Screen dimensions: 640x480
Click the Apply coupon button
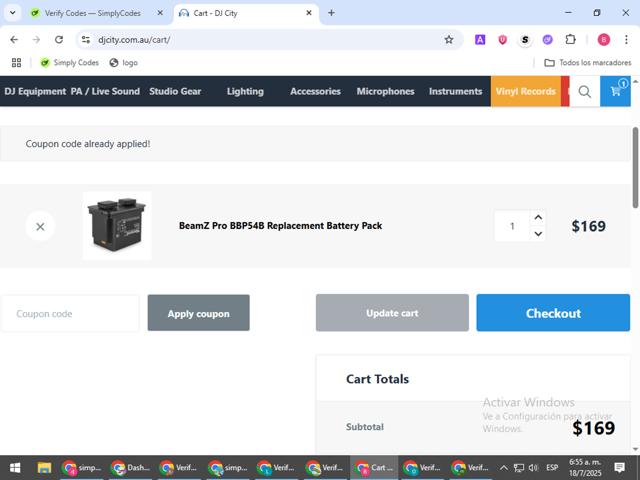click(198, 313)
